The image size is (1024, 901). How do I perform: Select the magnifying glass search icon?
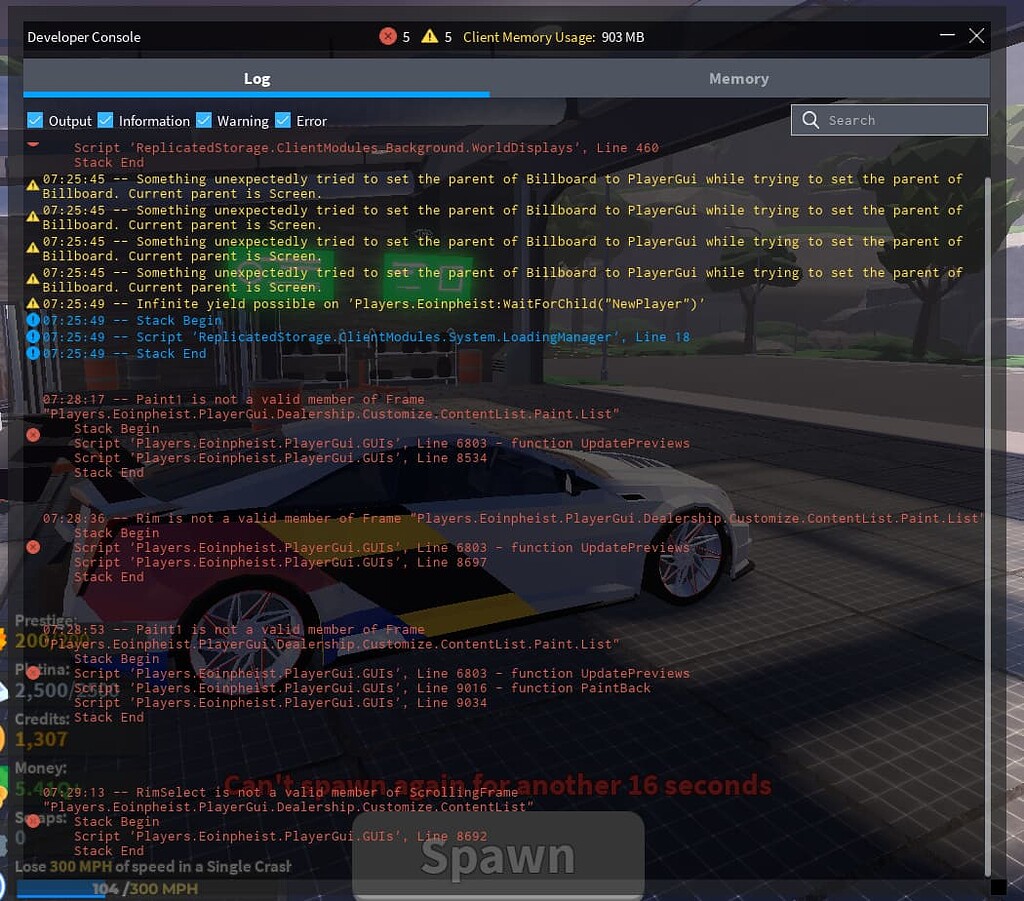pyautogui.click(x=810, y=120)
